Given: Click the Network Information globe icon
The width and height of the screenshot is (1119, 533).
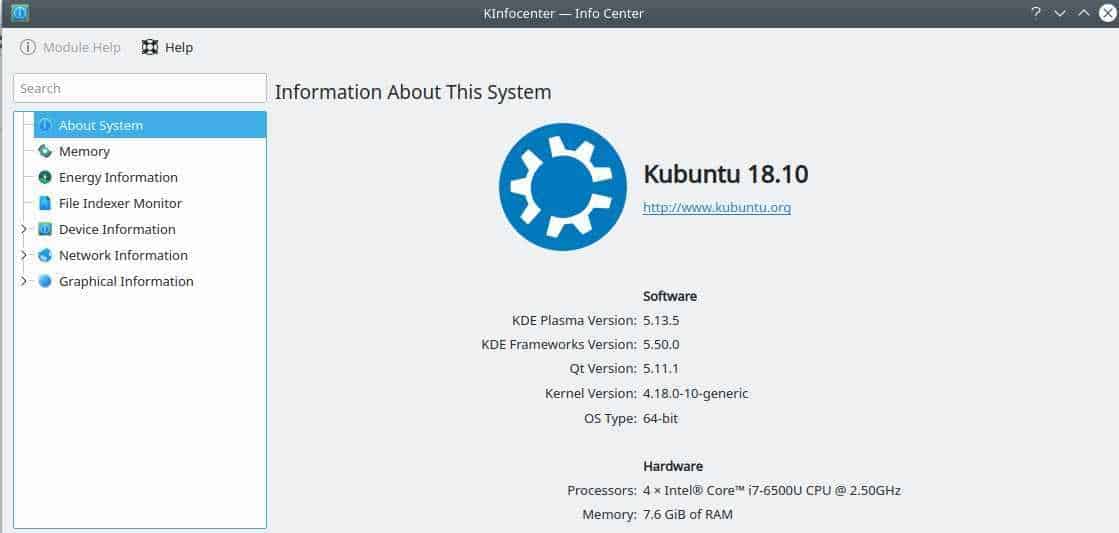Looking at the screenshot, I should (45, 255).
